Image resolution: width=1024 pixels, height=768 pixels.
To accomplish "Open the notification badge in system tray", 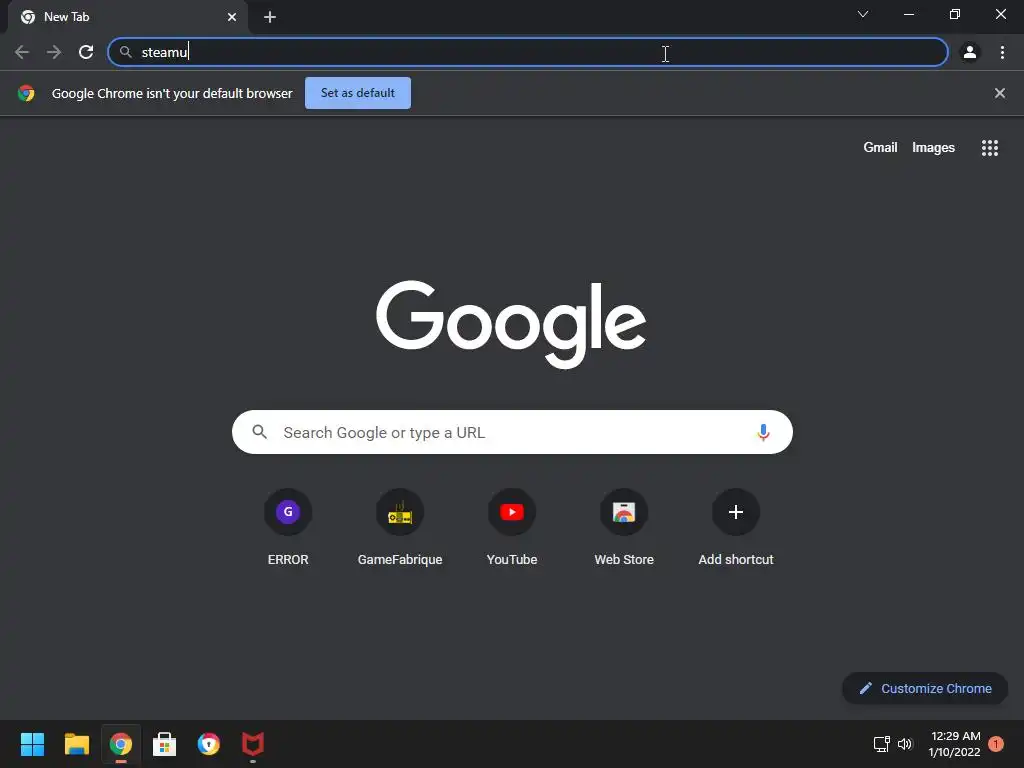I will tap(996, 744).
